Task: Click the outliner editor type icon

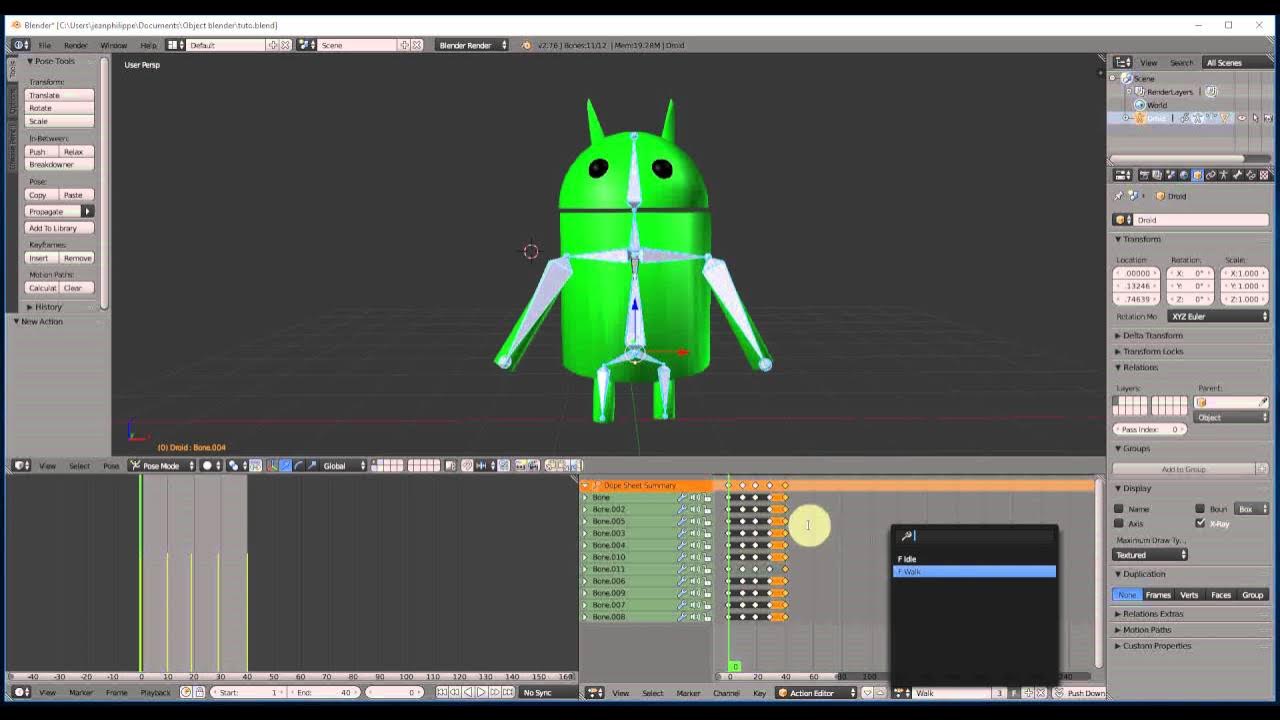Action: click(x=1124, y=62)
